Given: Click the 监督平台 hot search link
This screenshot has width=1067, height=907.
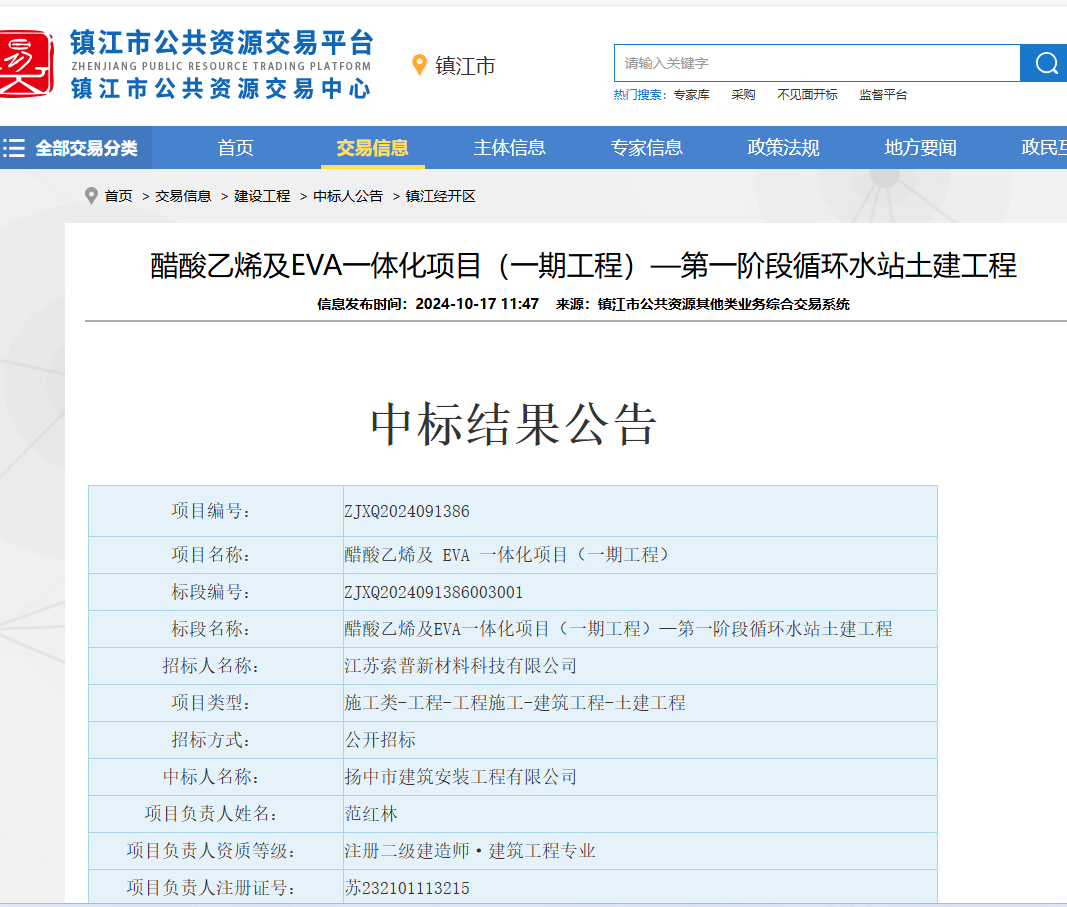Looking at the screenshot, I should click(x=883, y=95).
